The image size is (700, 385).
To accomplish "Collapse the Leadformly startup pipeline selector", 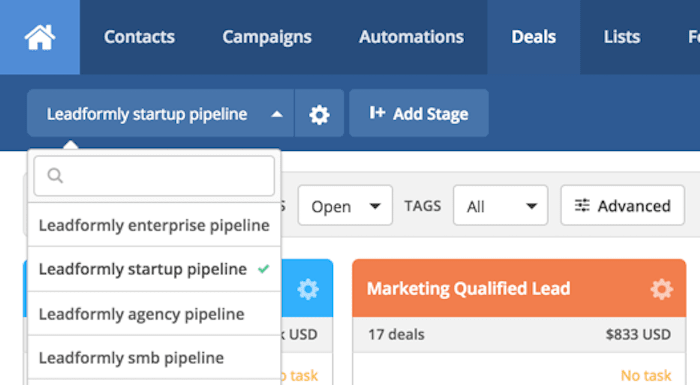I will coord(160,113).
